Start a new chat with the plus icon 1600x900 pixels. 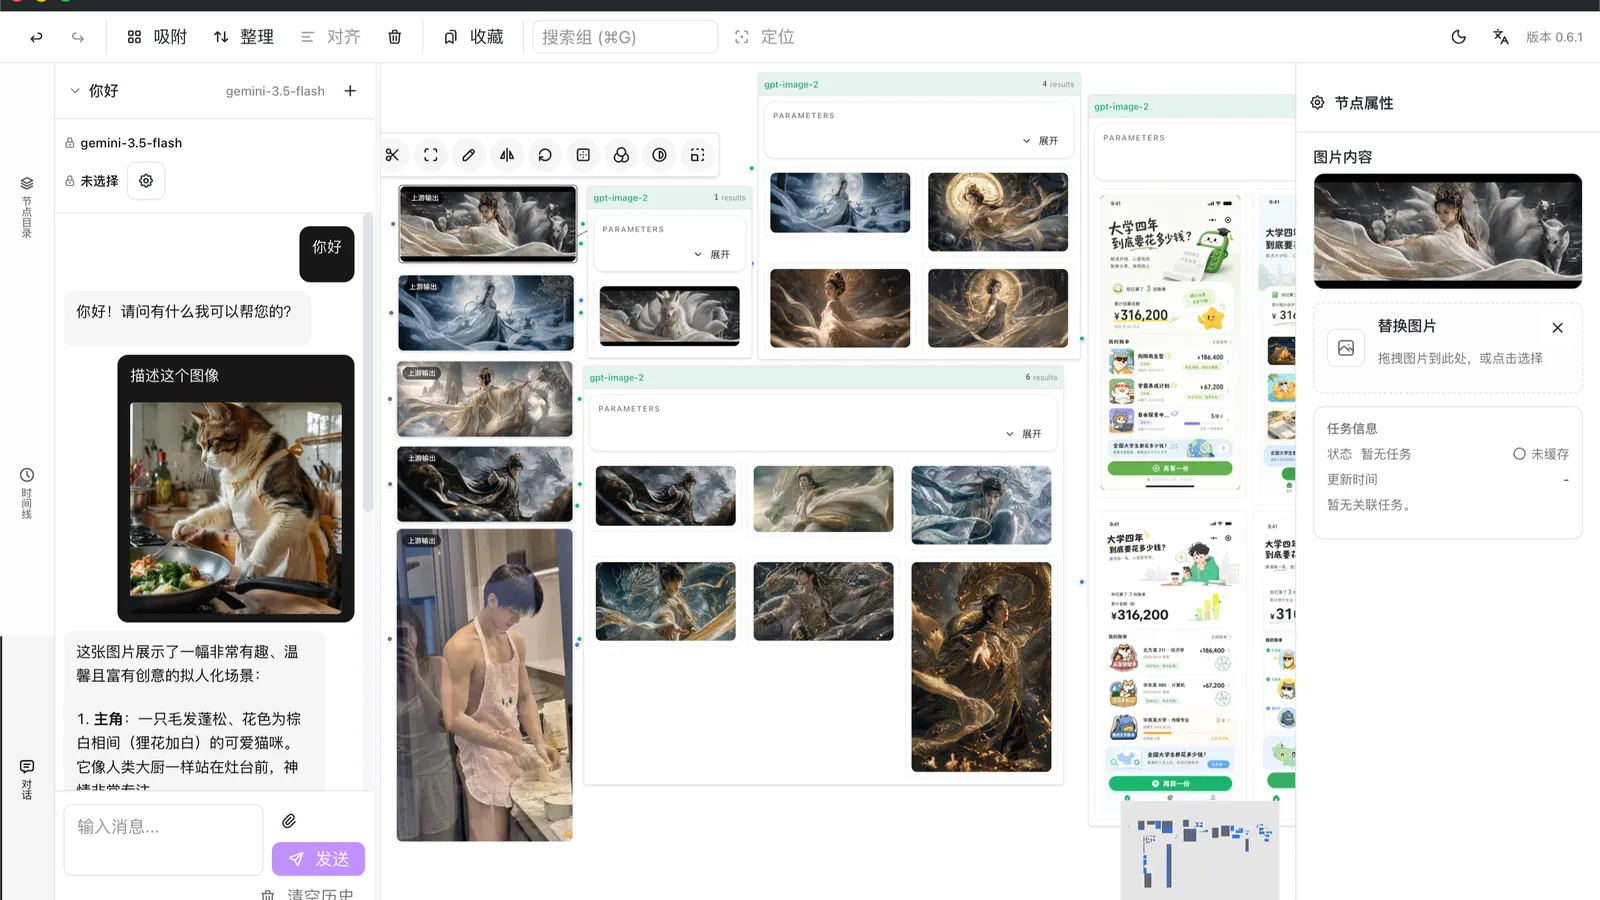(350, 91)
